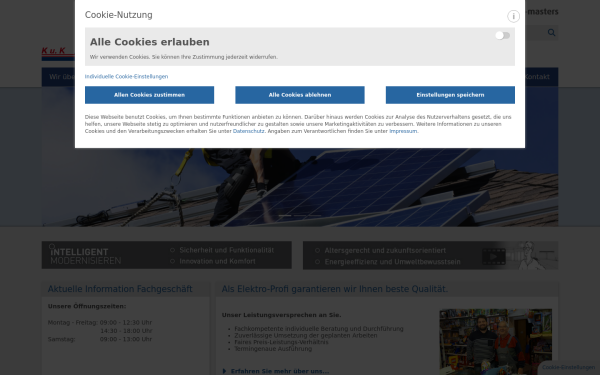Click the Cookie-Nutzung dialog title
Viewport: 600px width, 375px height.
[x=119, y=15]
